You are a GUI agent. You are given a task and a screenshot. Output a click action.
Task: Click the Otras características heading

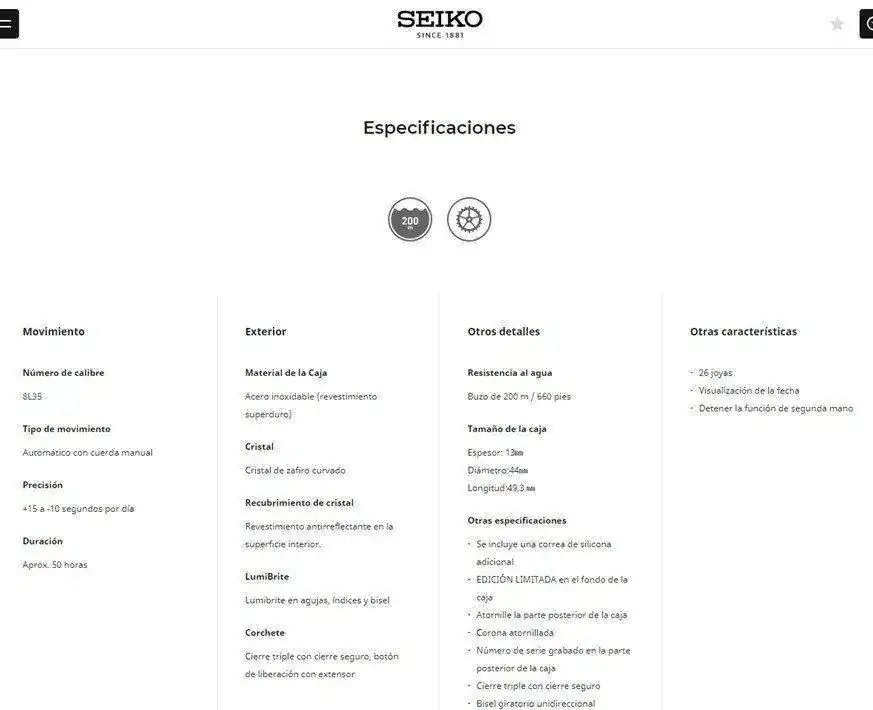tap(743, 331)
